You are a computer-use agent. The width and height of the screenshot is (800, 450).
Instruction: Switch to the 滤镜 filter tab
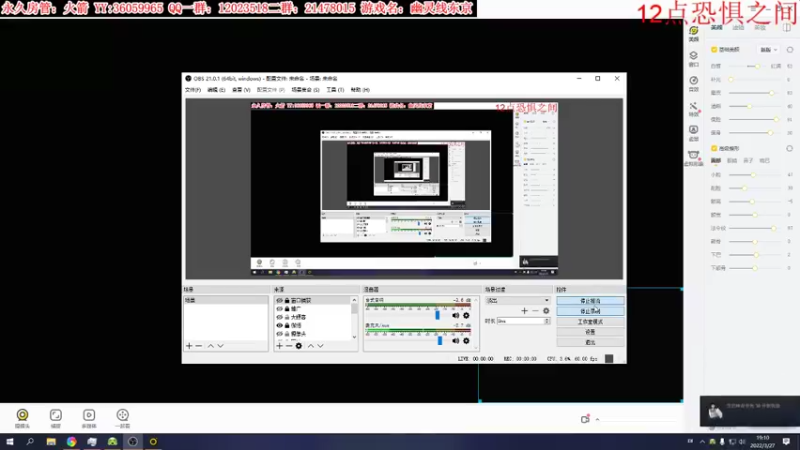point(738,28)
